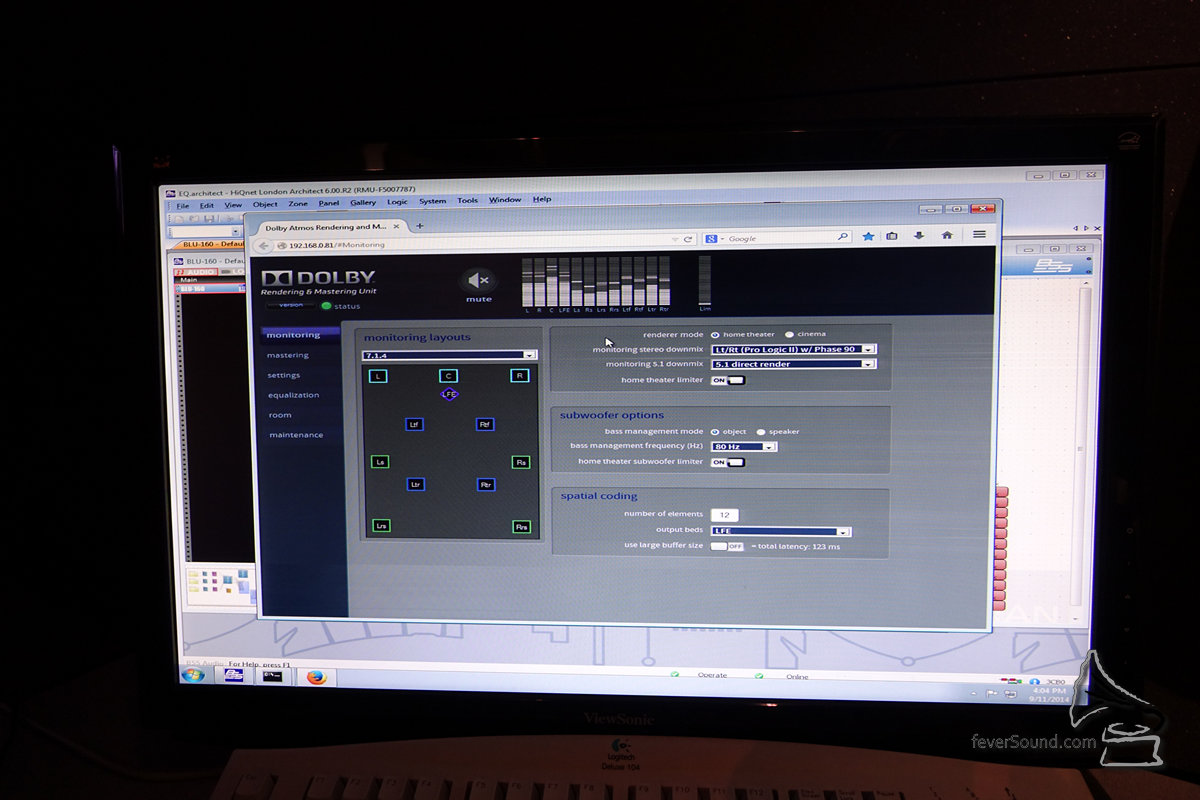Select the Ltf overhead speaker
1200x800 pixels.
(x=414, y=424)
